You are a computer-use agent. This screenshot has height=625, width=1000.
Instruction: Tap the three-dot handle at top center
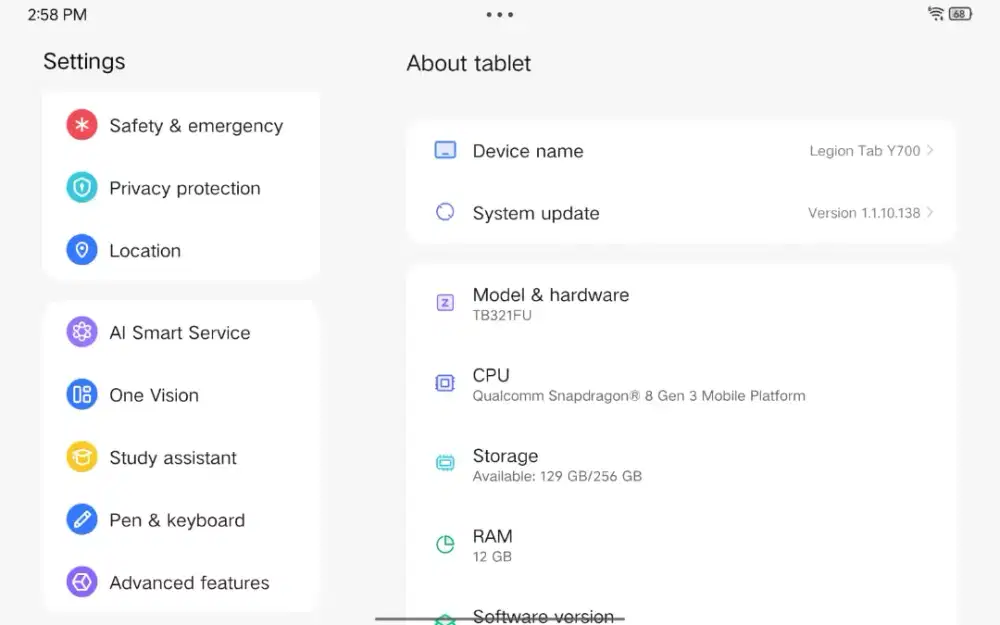click(x=499, y=14)
